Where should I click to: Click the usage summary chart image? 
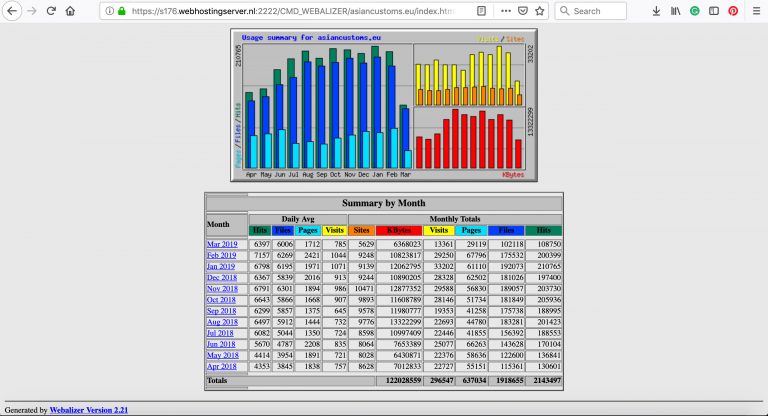[x=383, y=106]
